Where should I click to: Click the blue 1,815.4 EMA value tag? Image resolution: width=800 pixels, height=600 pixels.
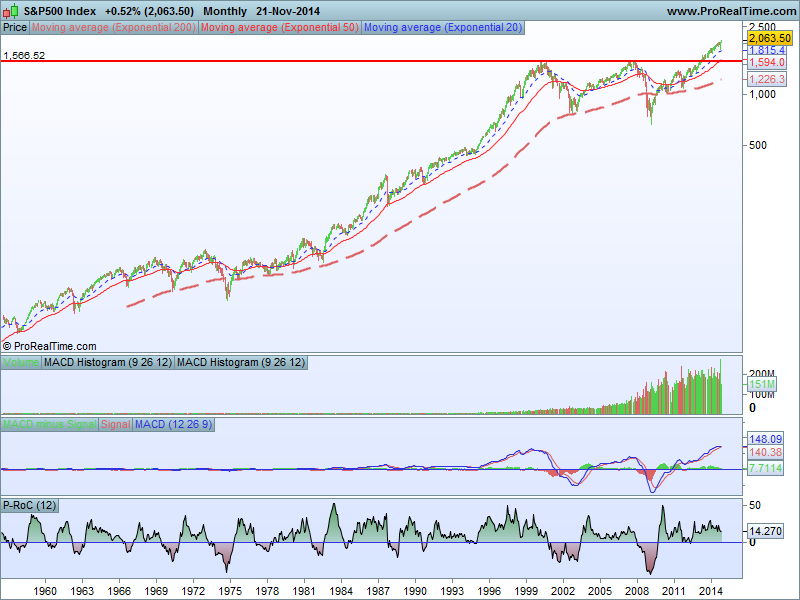coord(767,50)
